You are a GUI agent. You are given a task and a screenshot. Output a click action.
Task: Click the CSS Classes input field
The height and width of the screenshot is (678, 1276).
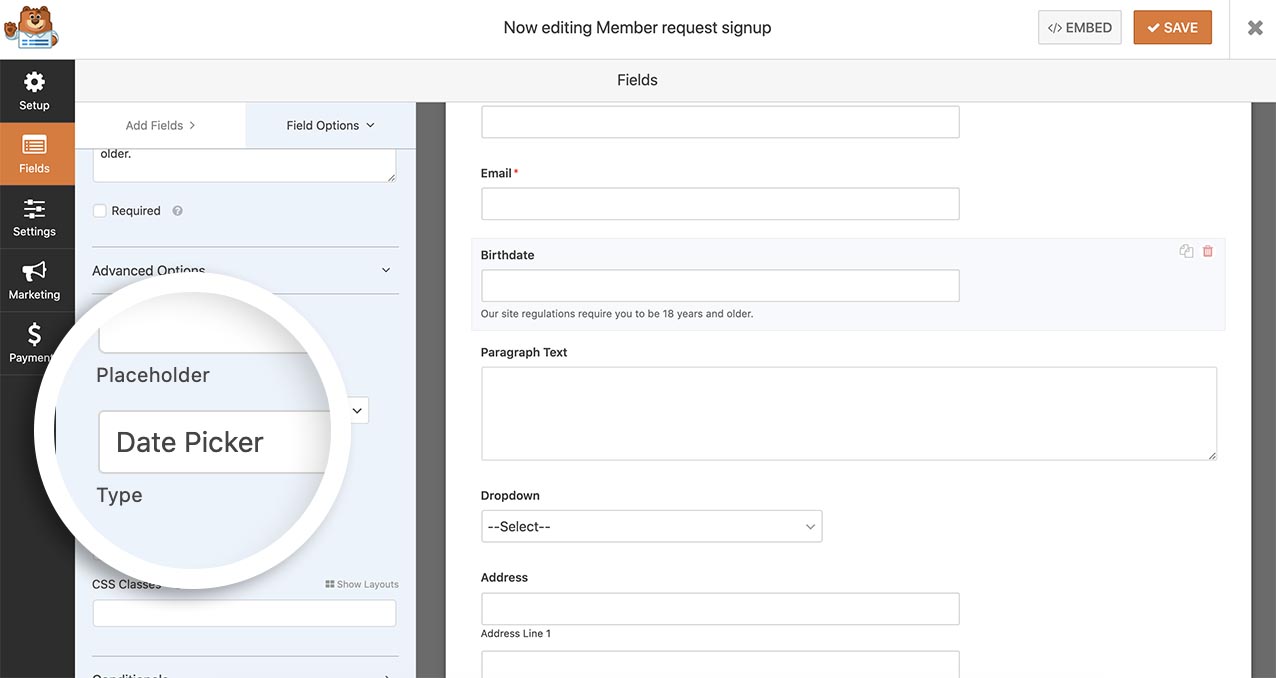245,613
